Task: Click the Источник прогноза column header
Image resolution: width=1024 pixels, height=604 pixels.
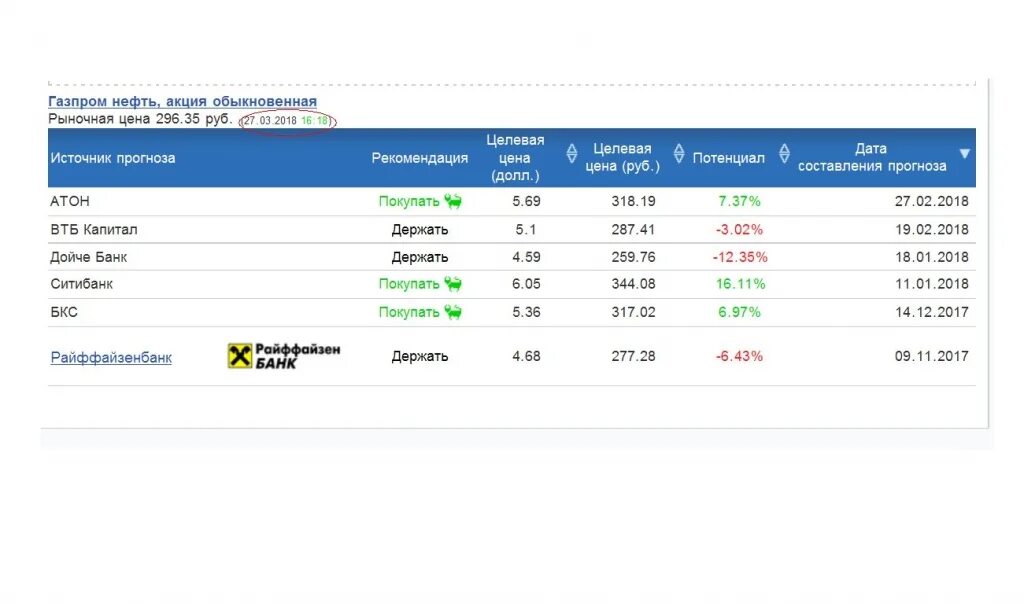Action: pos(112,158)
